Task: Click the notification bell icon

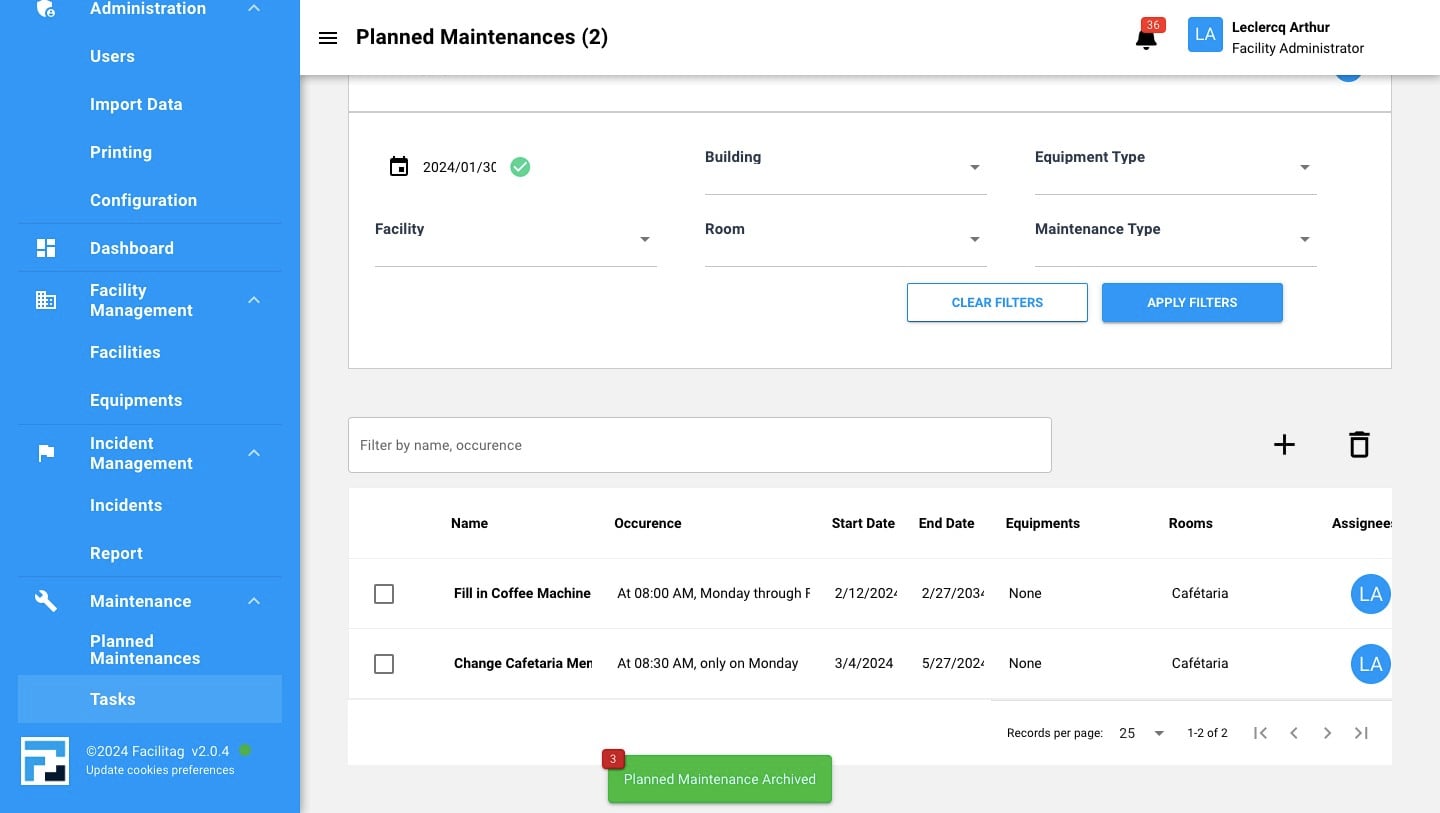Action: tap(1146, 39)
